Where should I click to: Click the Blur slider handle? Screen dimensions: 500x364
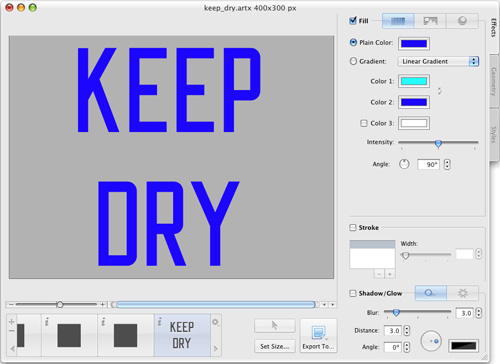396,313
